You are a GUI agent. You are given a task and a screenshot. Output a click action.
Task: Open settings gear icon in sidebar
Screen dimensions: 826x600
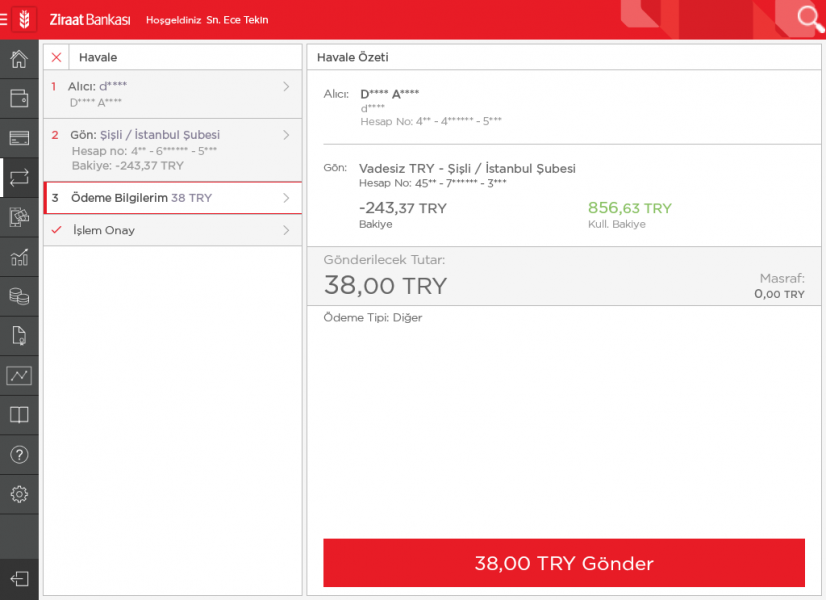(x=19, y=494)
